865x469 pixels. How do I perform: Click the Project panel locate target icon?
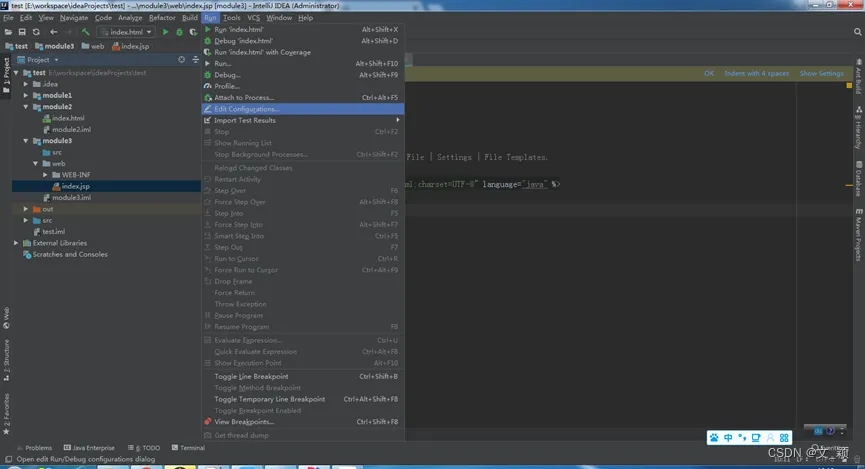click(181, 60)
